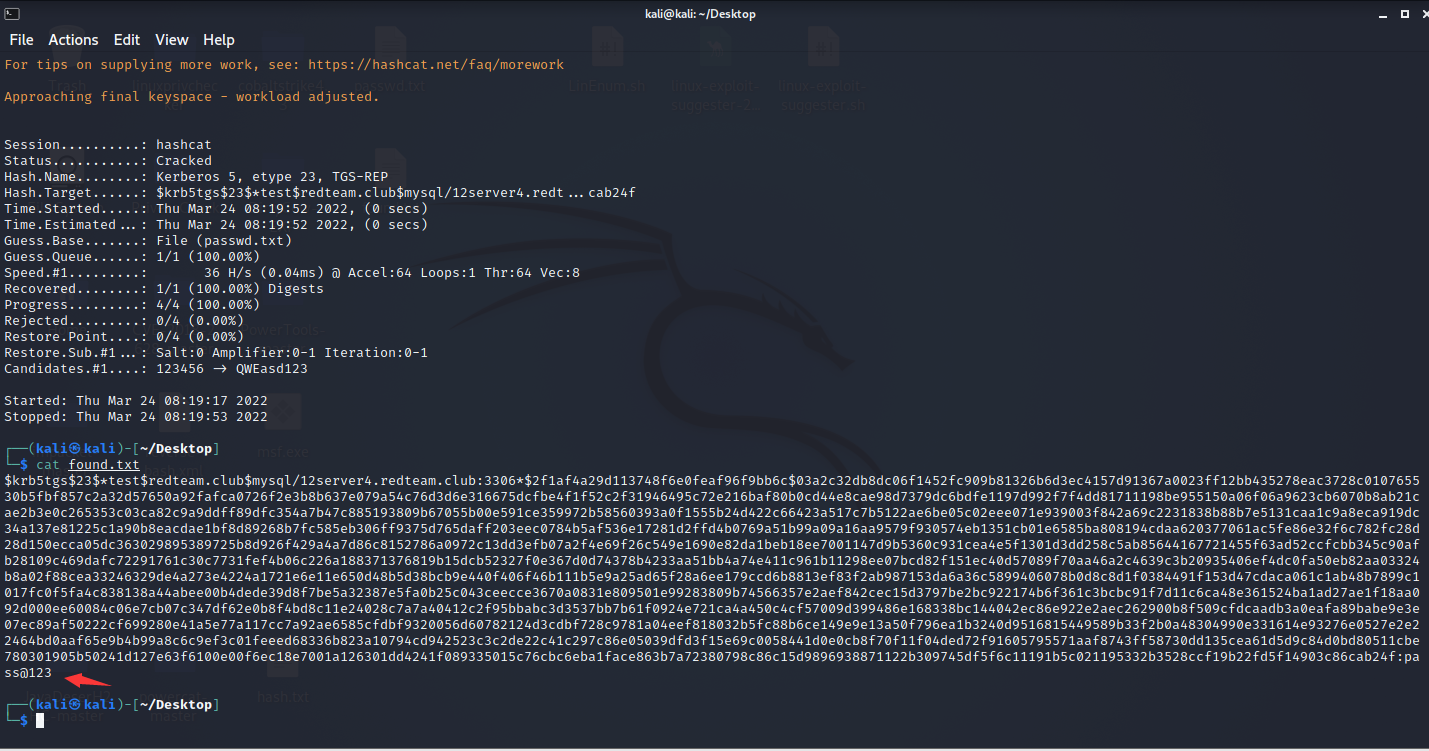This screenshot has height=751, width=1429.
Task: Click the 'Rejected' 0/4 line
Action: [x=124, y=320]
